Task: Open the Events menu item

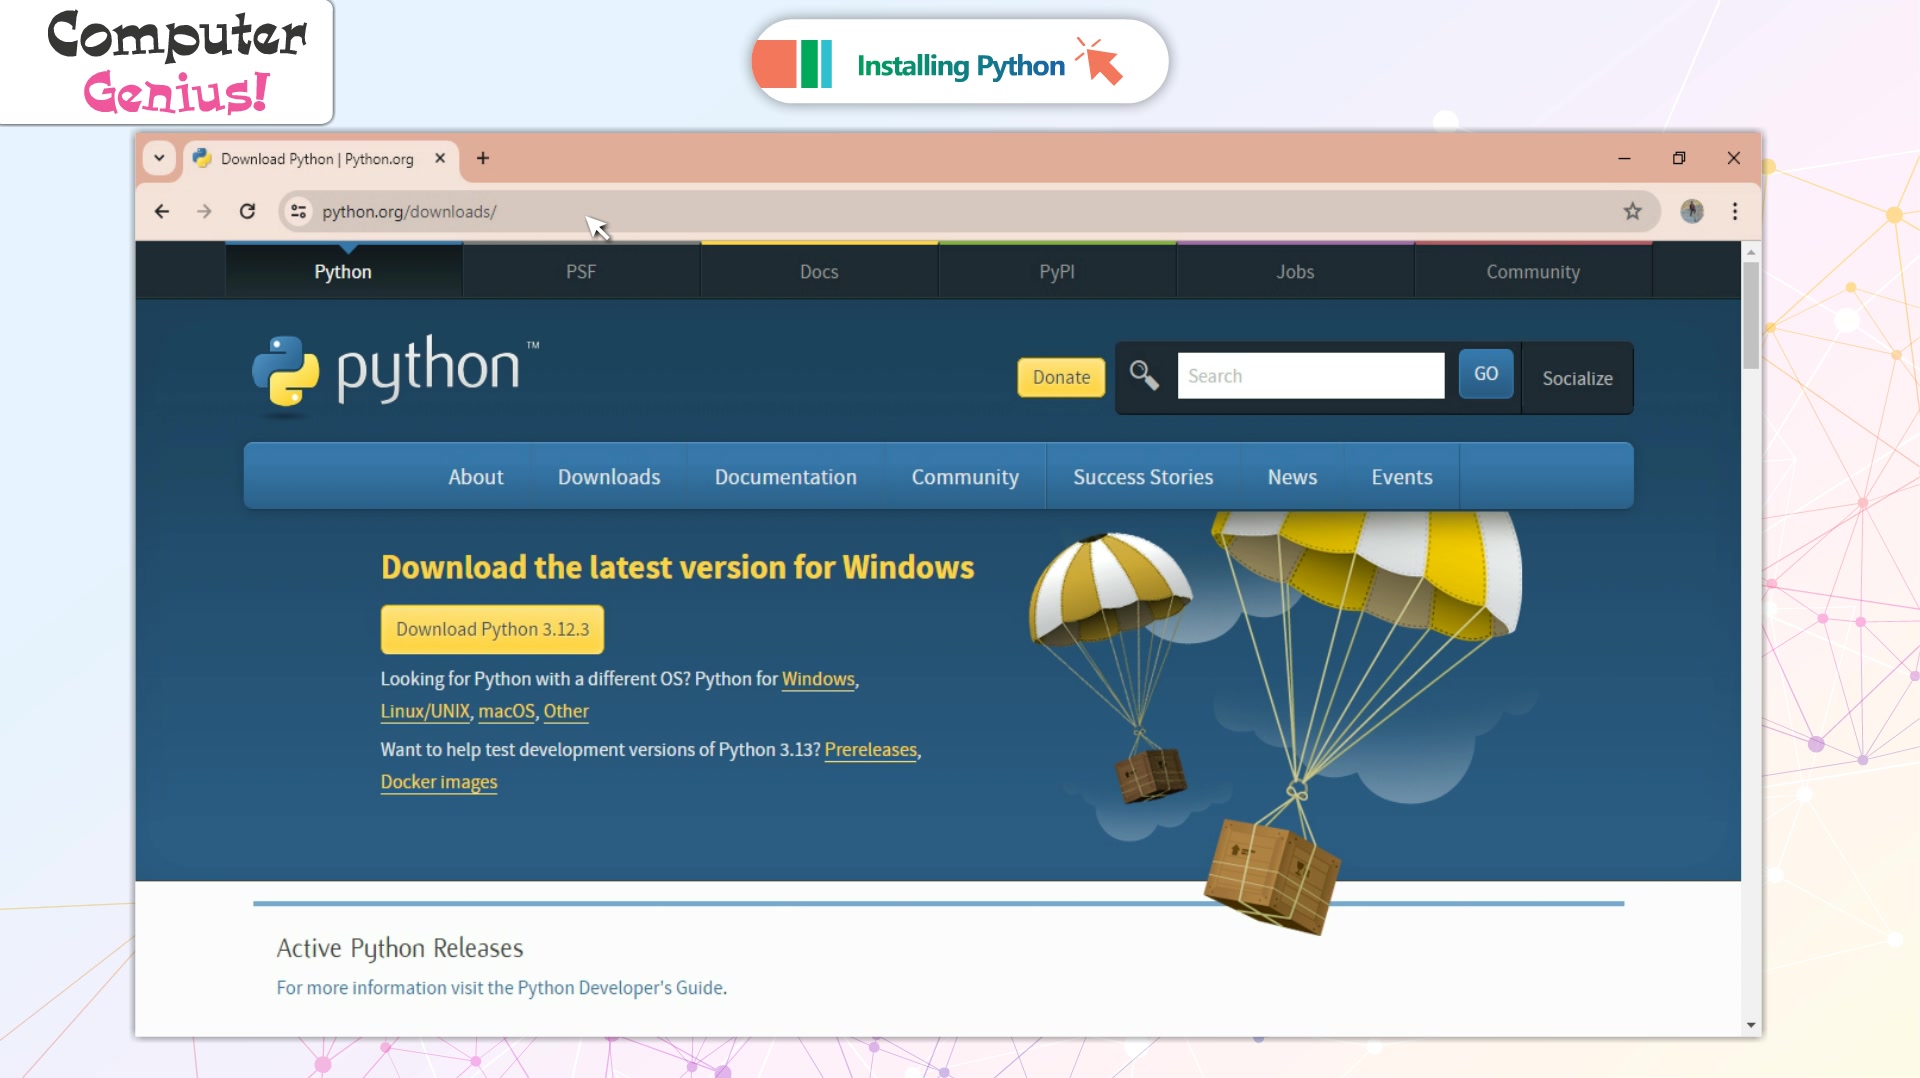Action: click(1402, 477)
